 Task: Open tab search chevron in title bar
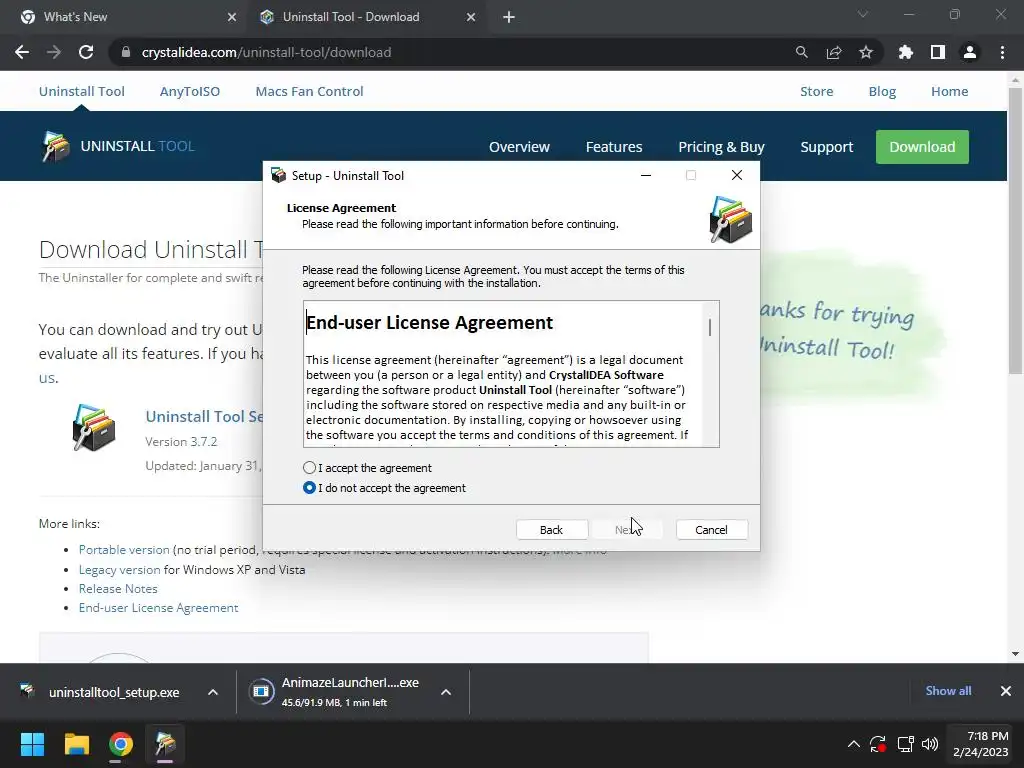863,14
